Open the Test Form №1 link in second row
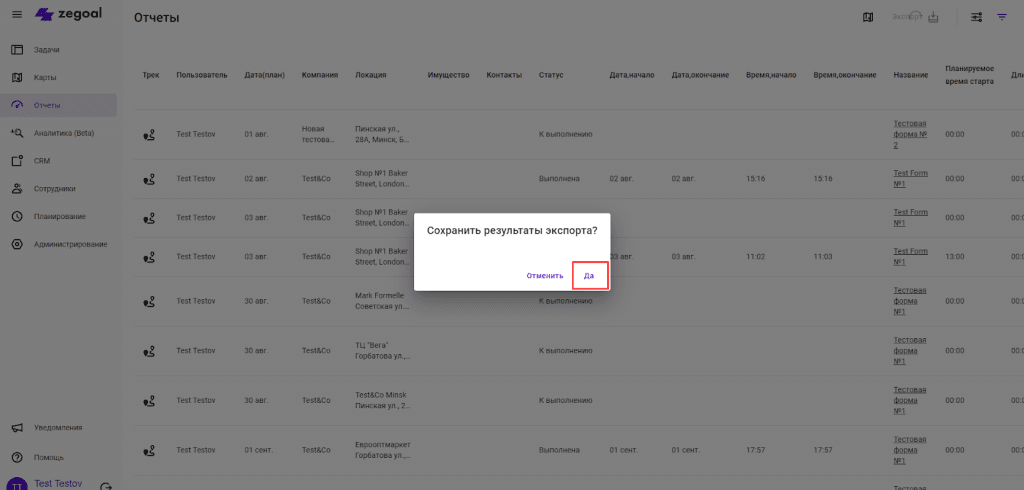This screenshot has height=490, width=1024. (x=911, y=178)
